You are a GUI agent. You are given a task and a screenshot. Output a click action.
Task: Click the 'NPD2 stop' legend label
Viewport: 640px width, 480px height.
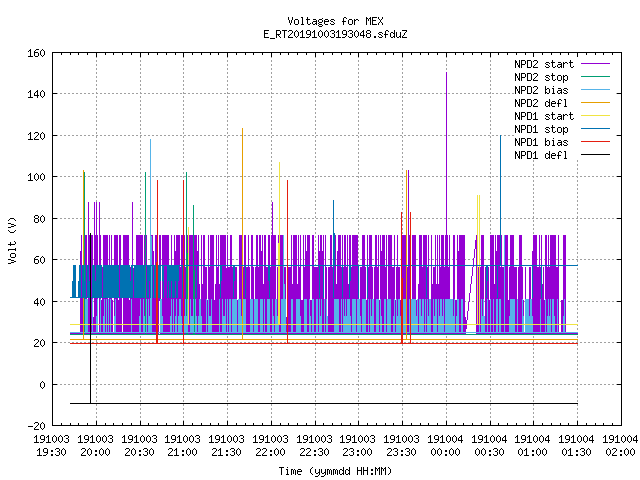click(541, 77)
